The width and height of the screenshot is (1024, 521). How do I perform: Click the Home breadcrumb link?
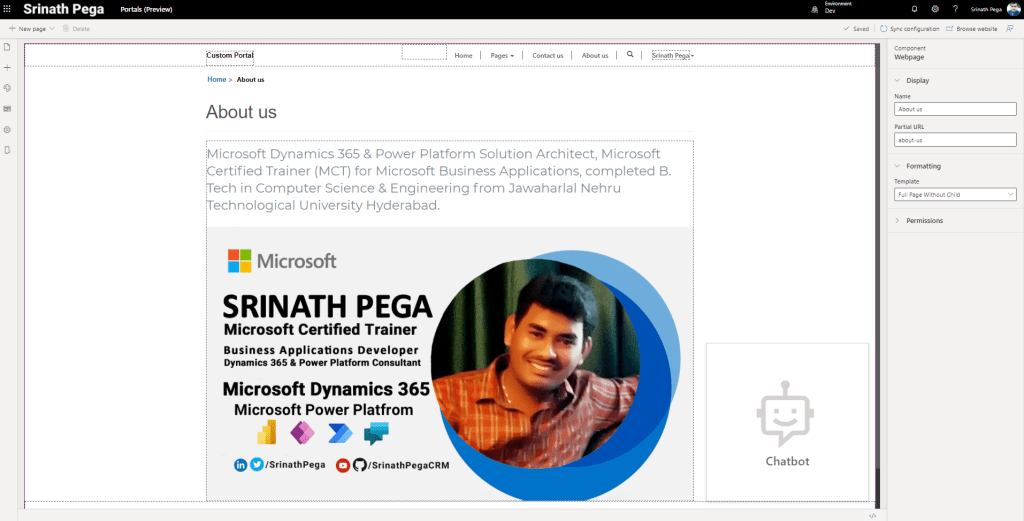[216, 79]
